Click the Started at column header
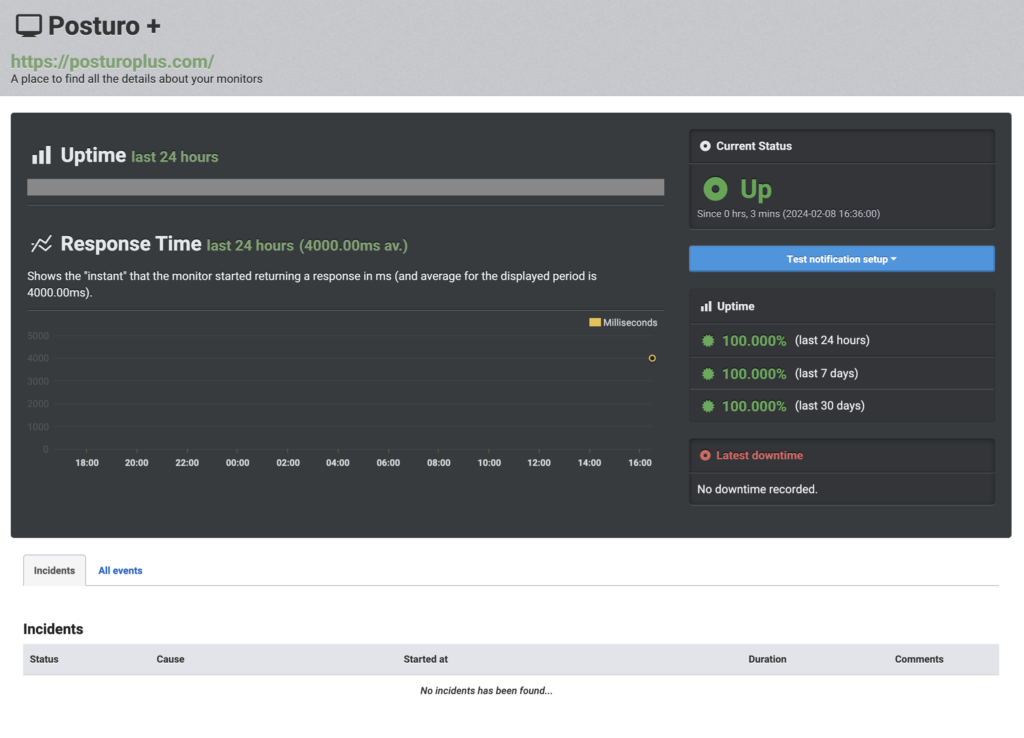This screenshot has width=1024, height=738. click(x=425, y=659)
